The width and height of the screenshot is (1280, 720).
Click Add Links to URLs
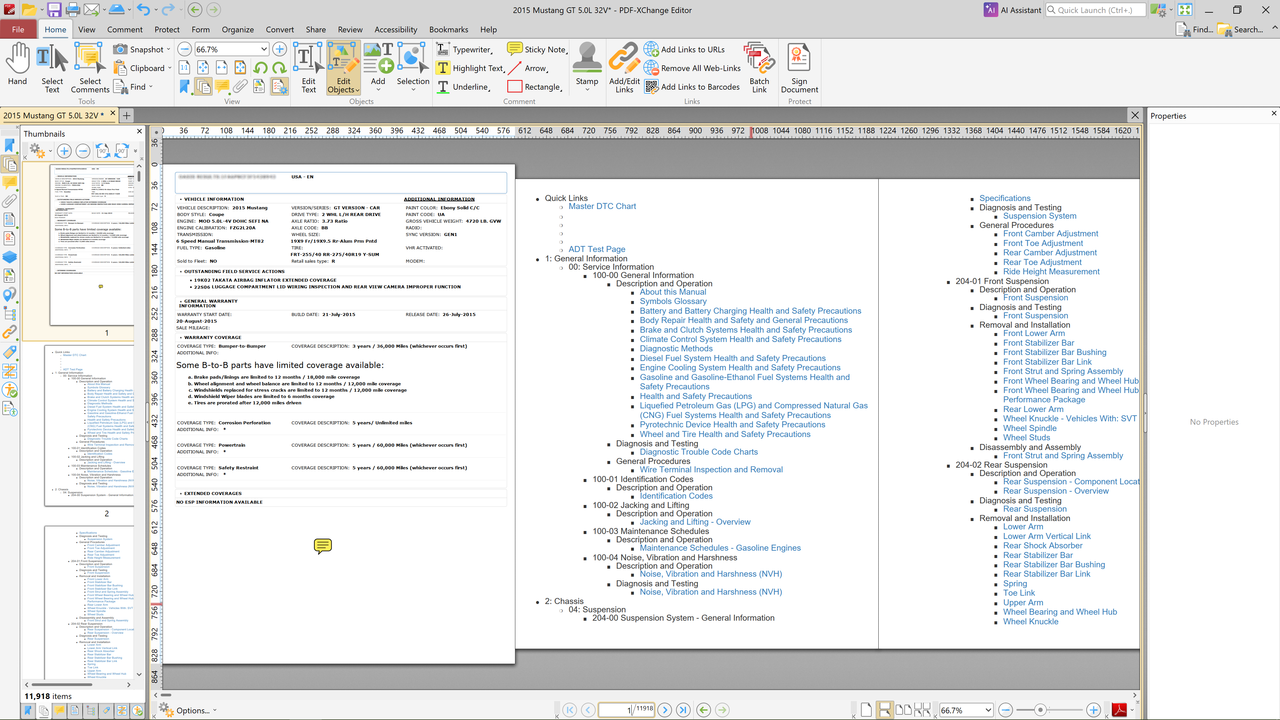[x=685, y=49]
